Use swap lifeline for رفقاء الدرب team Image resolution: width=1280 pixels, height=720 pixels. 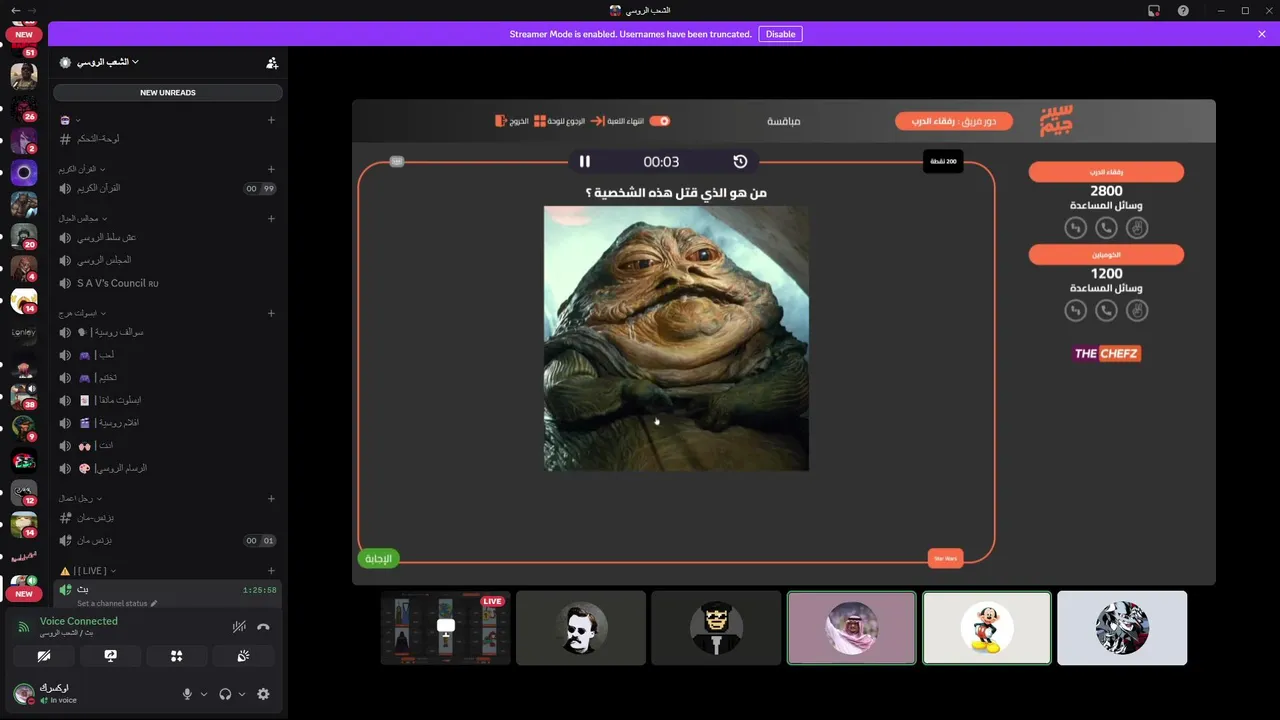(1076, 228)
